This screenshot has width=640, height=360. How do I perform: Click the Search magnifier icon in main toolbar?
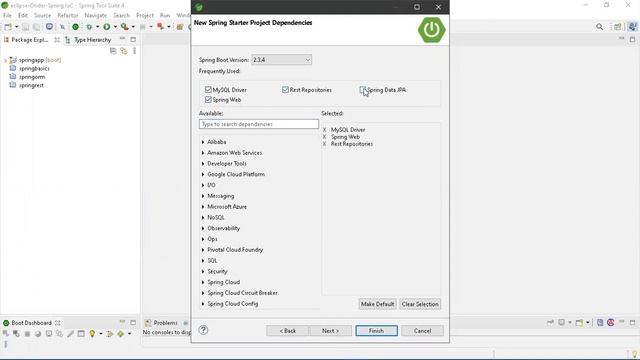click(x=599, y=27)
